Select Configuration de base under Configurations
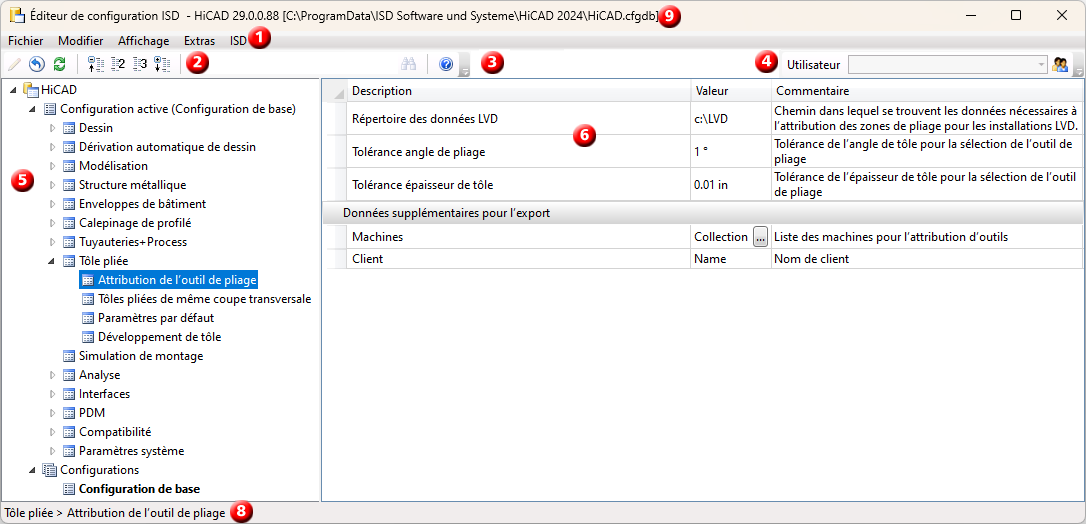Screen dimensions: 1086x524 [139, 489]
